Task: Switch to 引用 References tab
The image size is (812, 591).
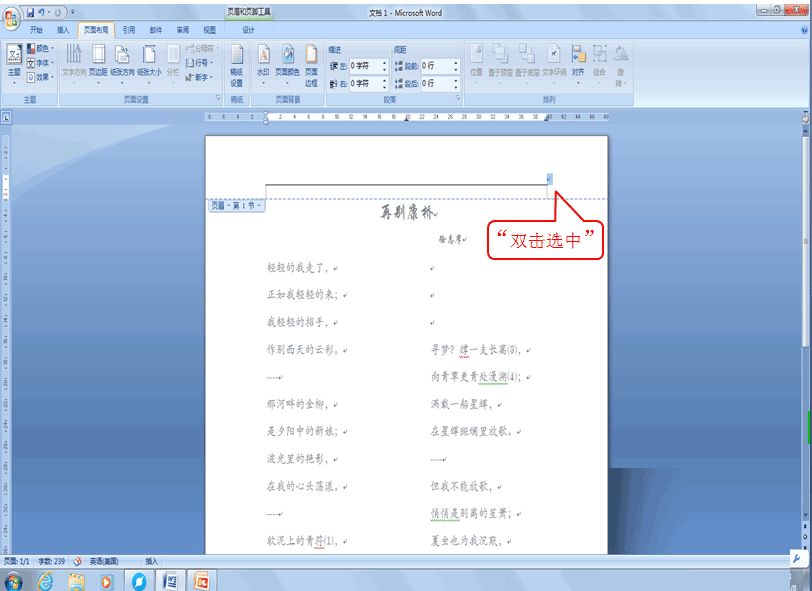Action: (x=129, y=30)
